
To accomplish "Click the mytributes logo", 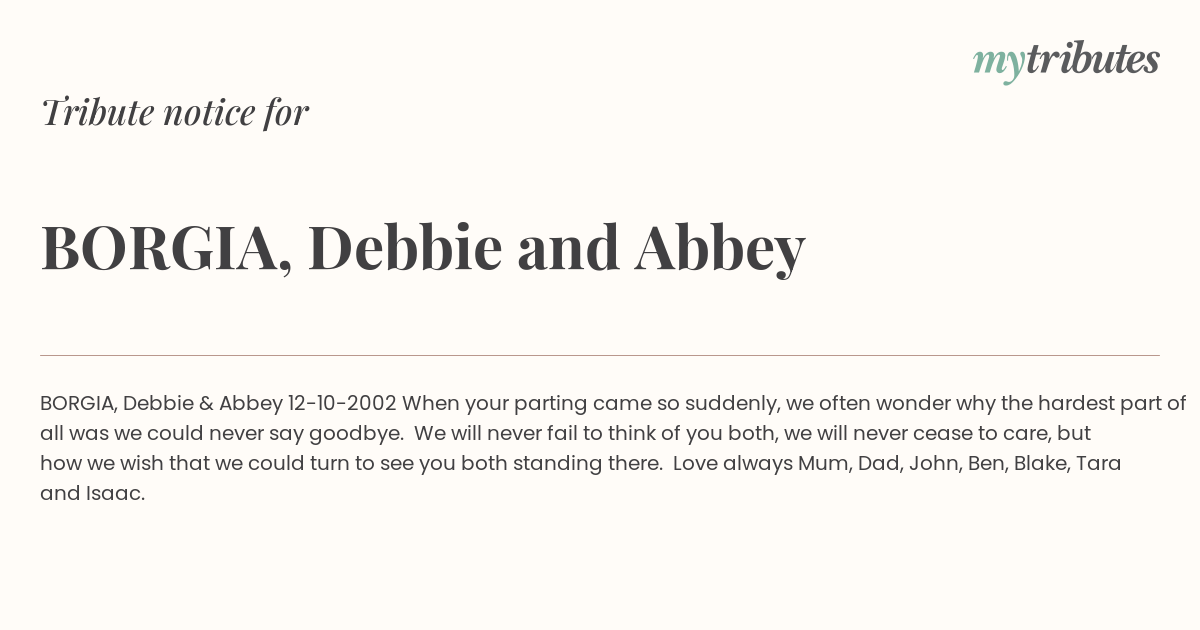I will 1066,61.
